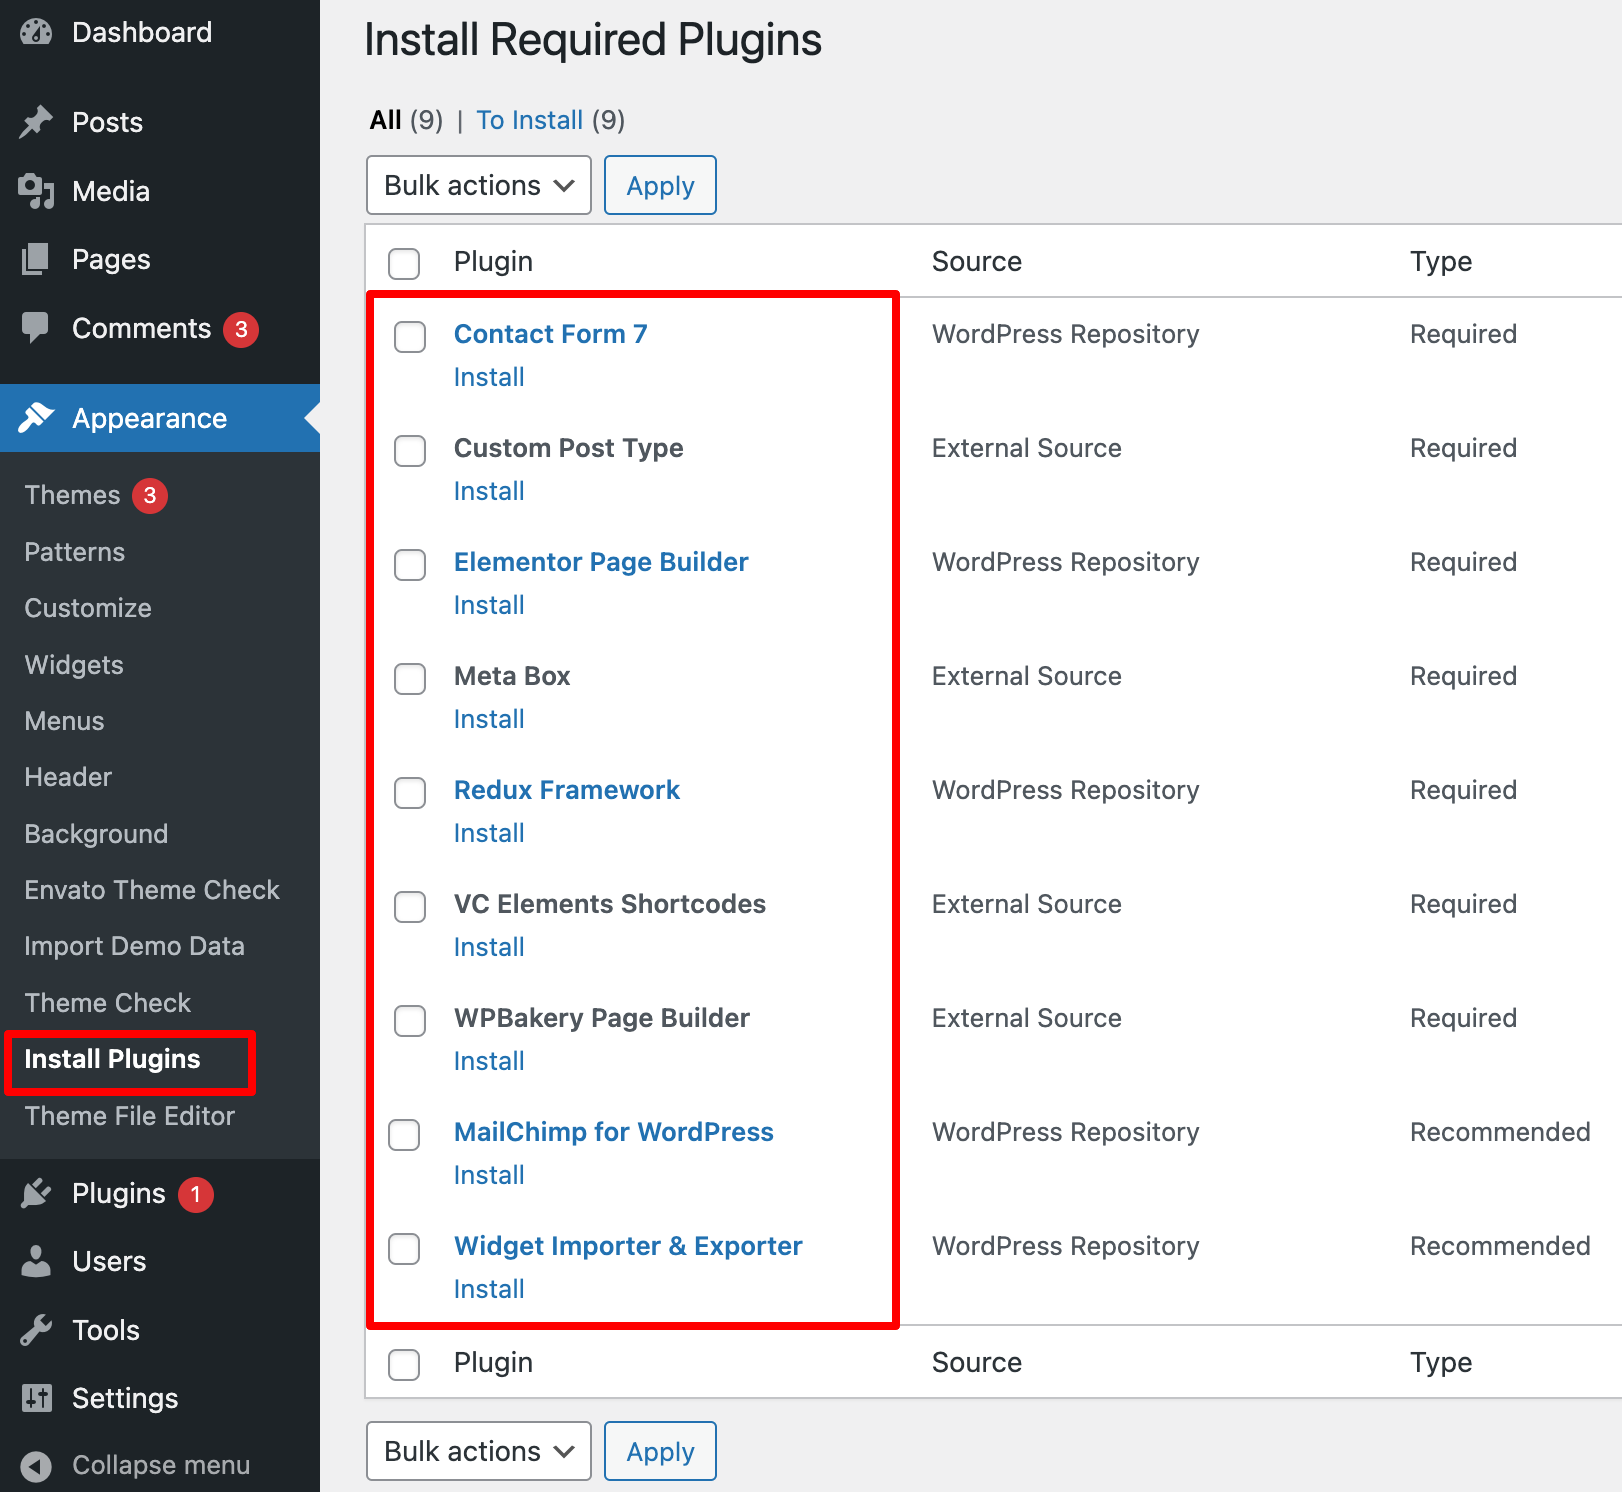
Task: Open Header in Appearance submenu
Action: pyautogui.click(x=68, y=777)
